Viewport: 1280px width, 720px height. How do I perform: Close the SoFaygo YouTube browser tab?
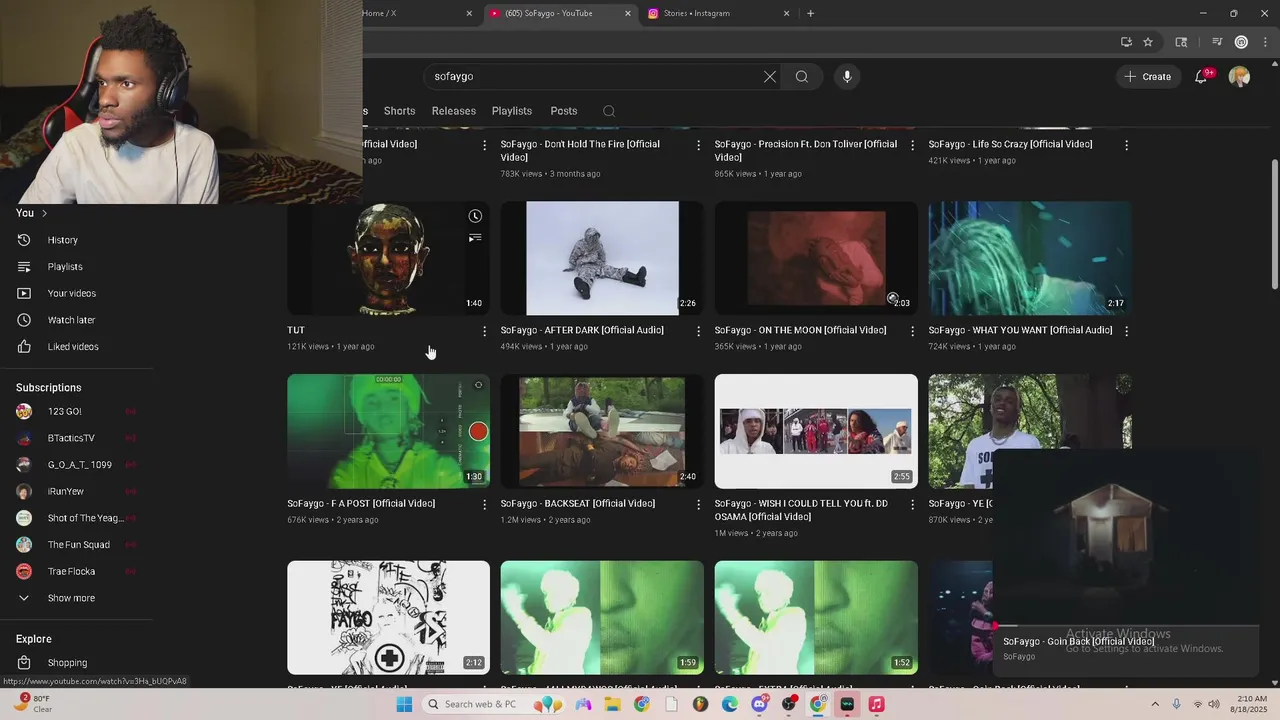628,13
